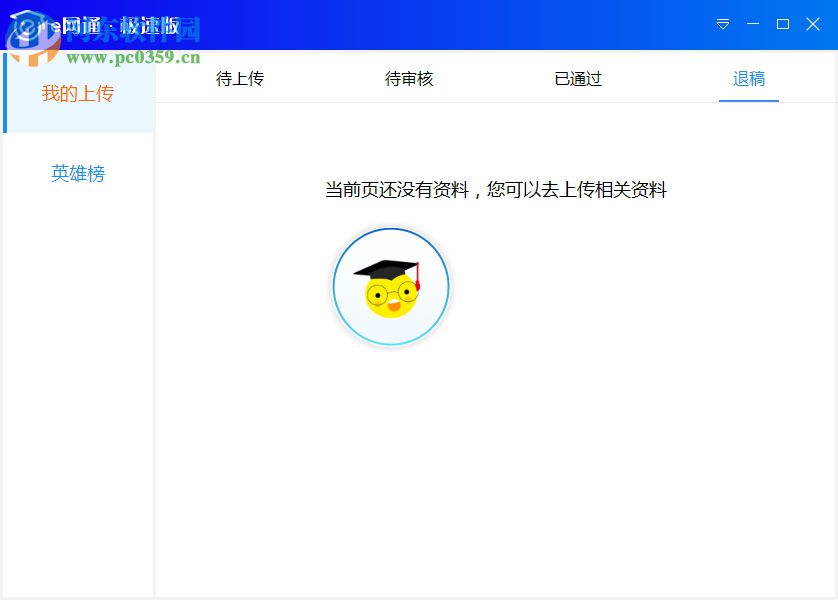Click the maximize icon on the title bar

click(x=783, y=24)
